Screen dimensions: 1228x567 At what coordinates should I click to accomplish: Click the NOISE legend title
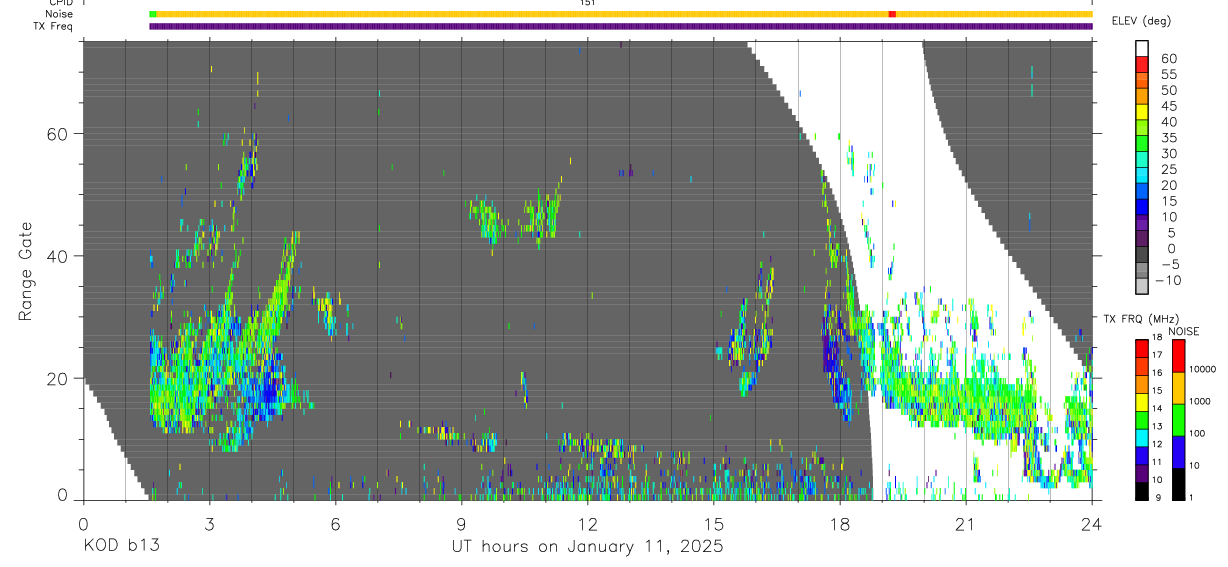1184,332
